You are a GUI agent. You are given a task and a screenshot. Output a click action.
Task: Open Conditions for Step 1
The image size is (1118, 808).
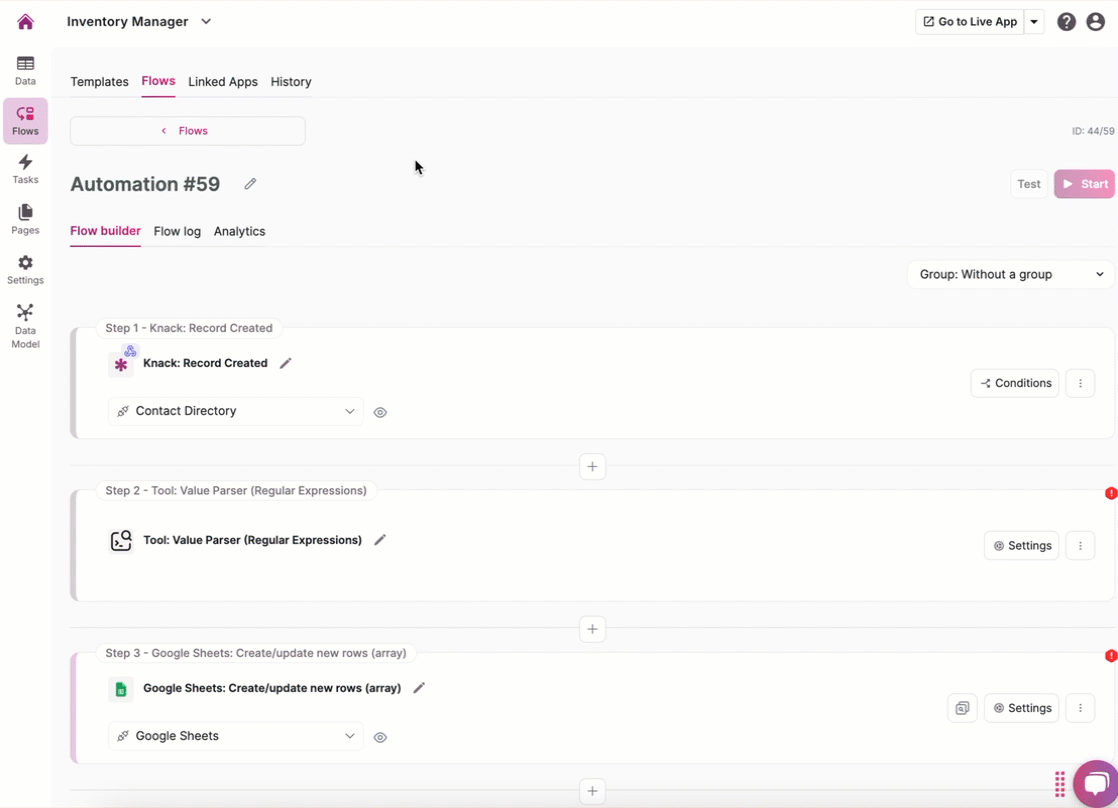[x=1015, y=383]
